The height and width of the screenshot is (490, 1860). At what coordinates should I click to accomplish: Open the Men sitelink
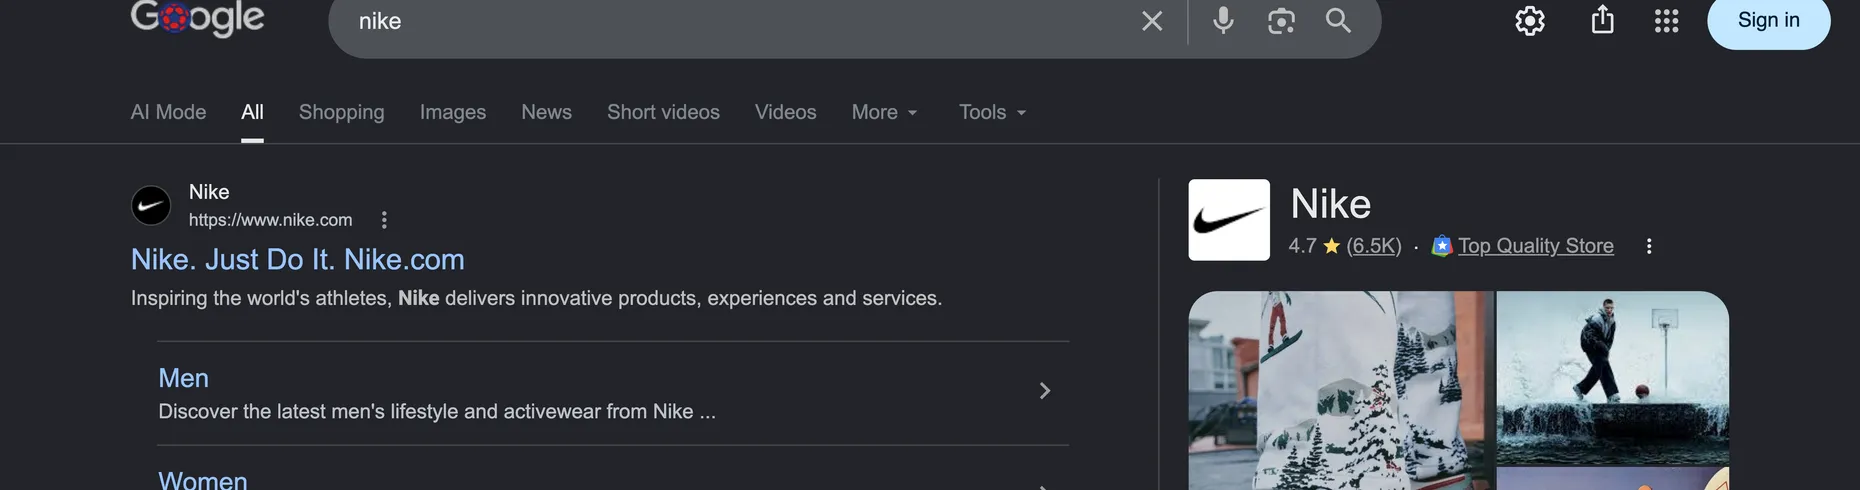tap(183, 378)
